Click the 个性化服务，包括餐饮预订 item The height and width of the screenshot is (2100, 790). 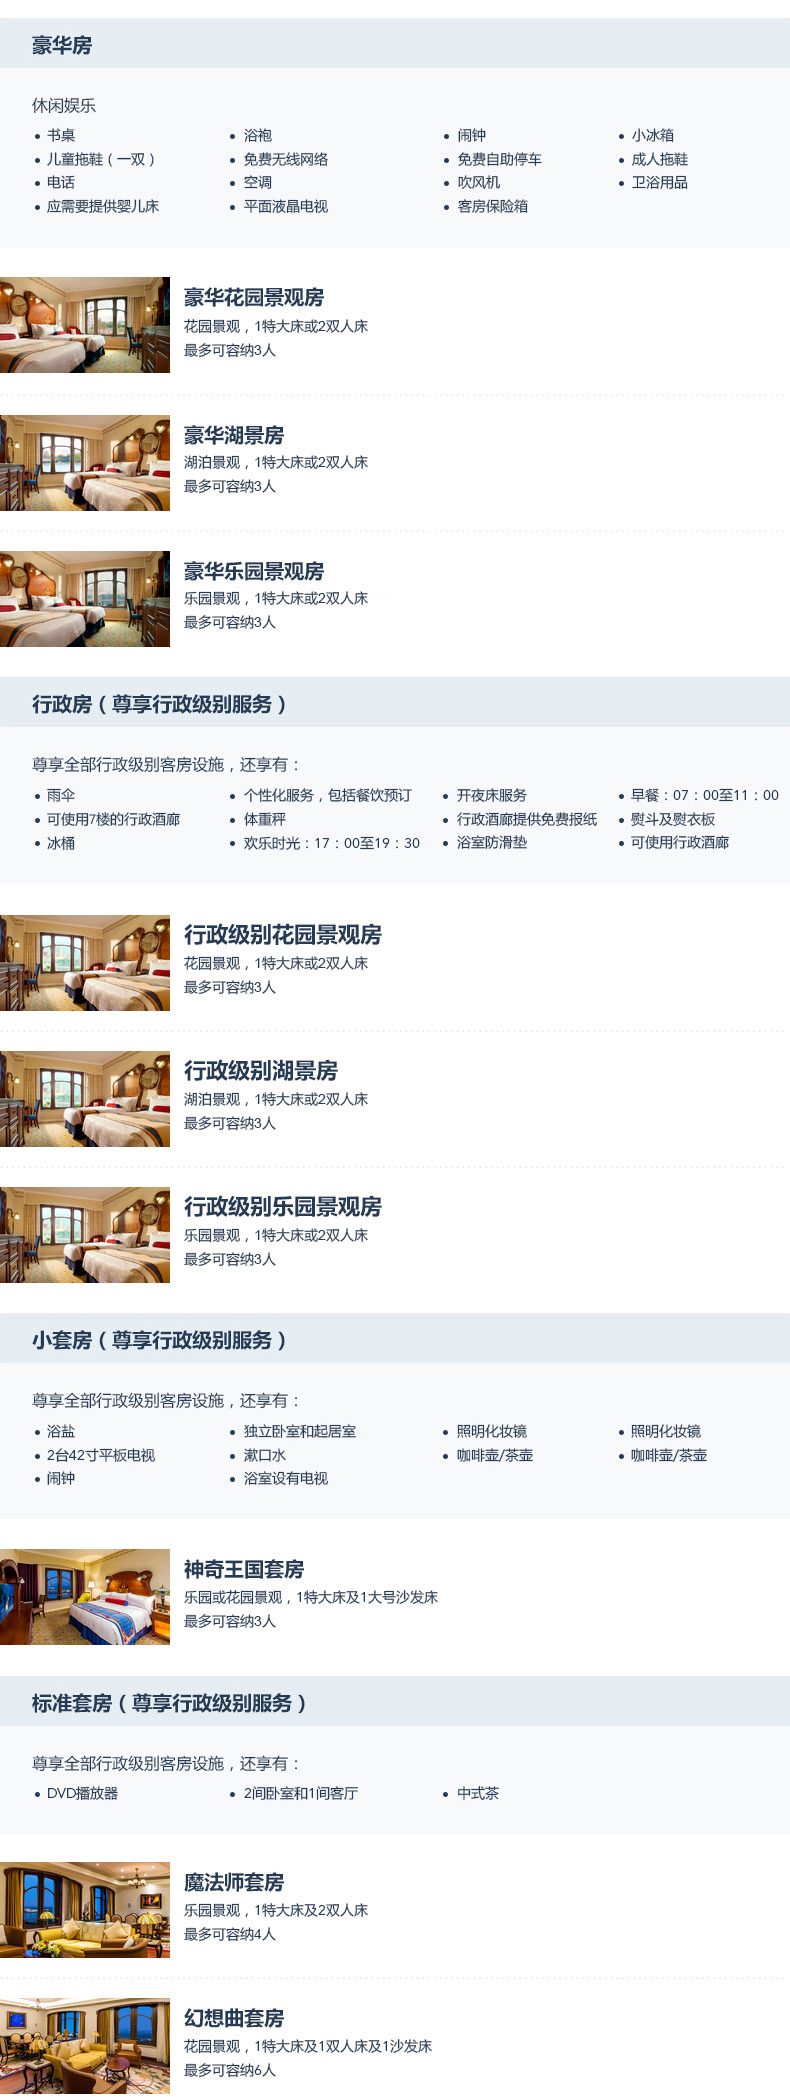coord(328,795)
